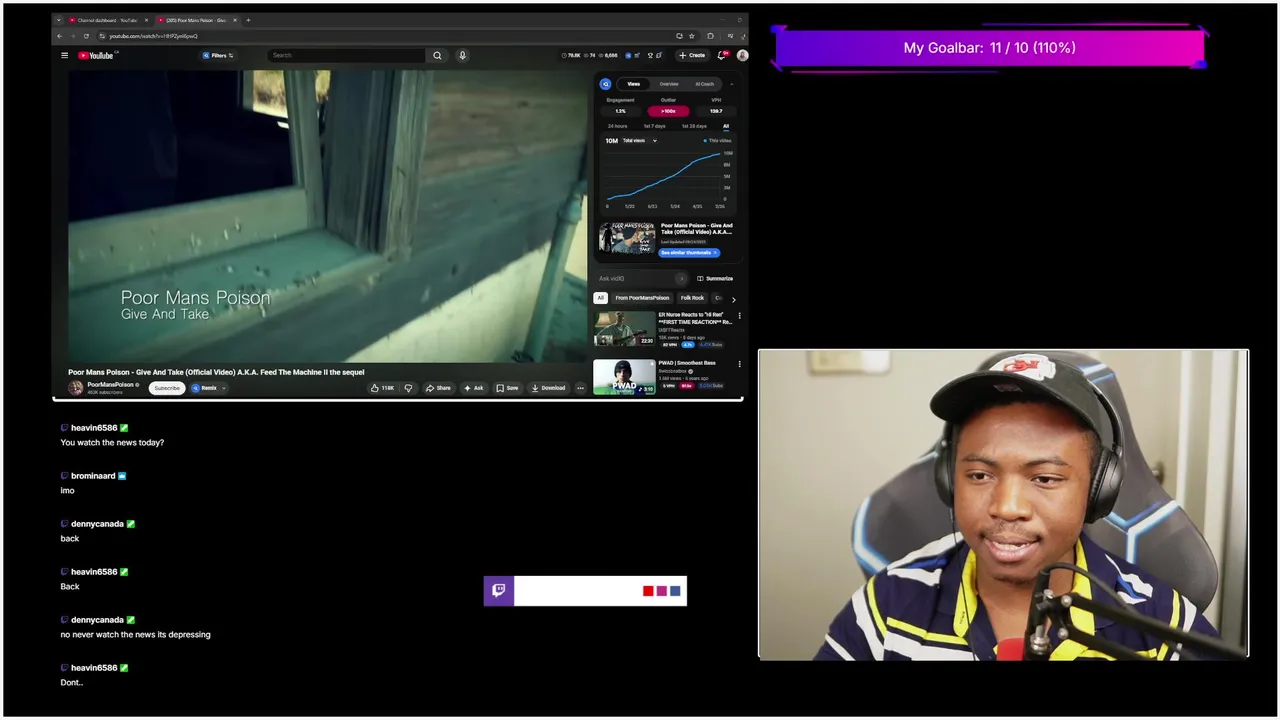
Task: Select the All recommendation chip
Action: 600,298
